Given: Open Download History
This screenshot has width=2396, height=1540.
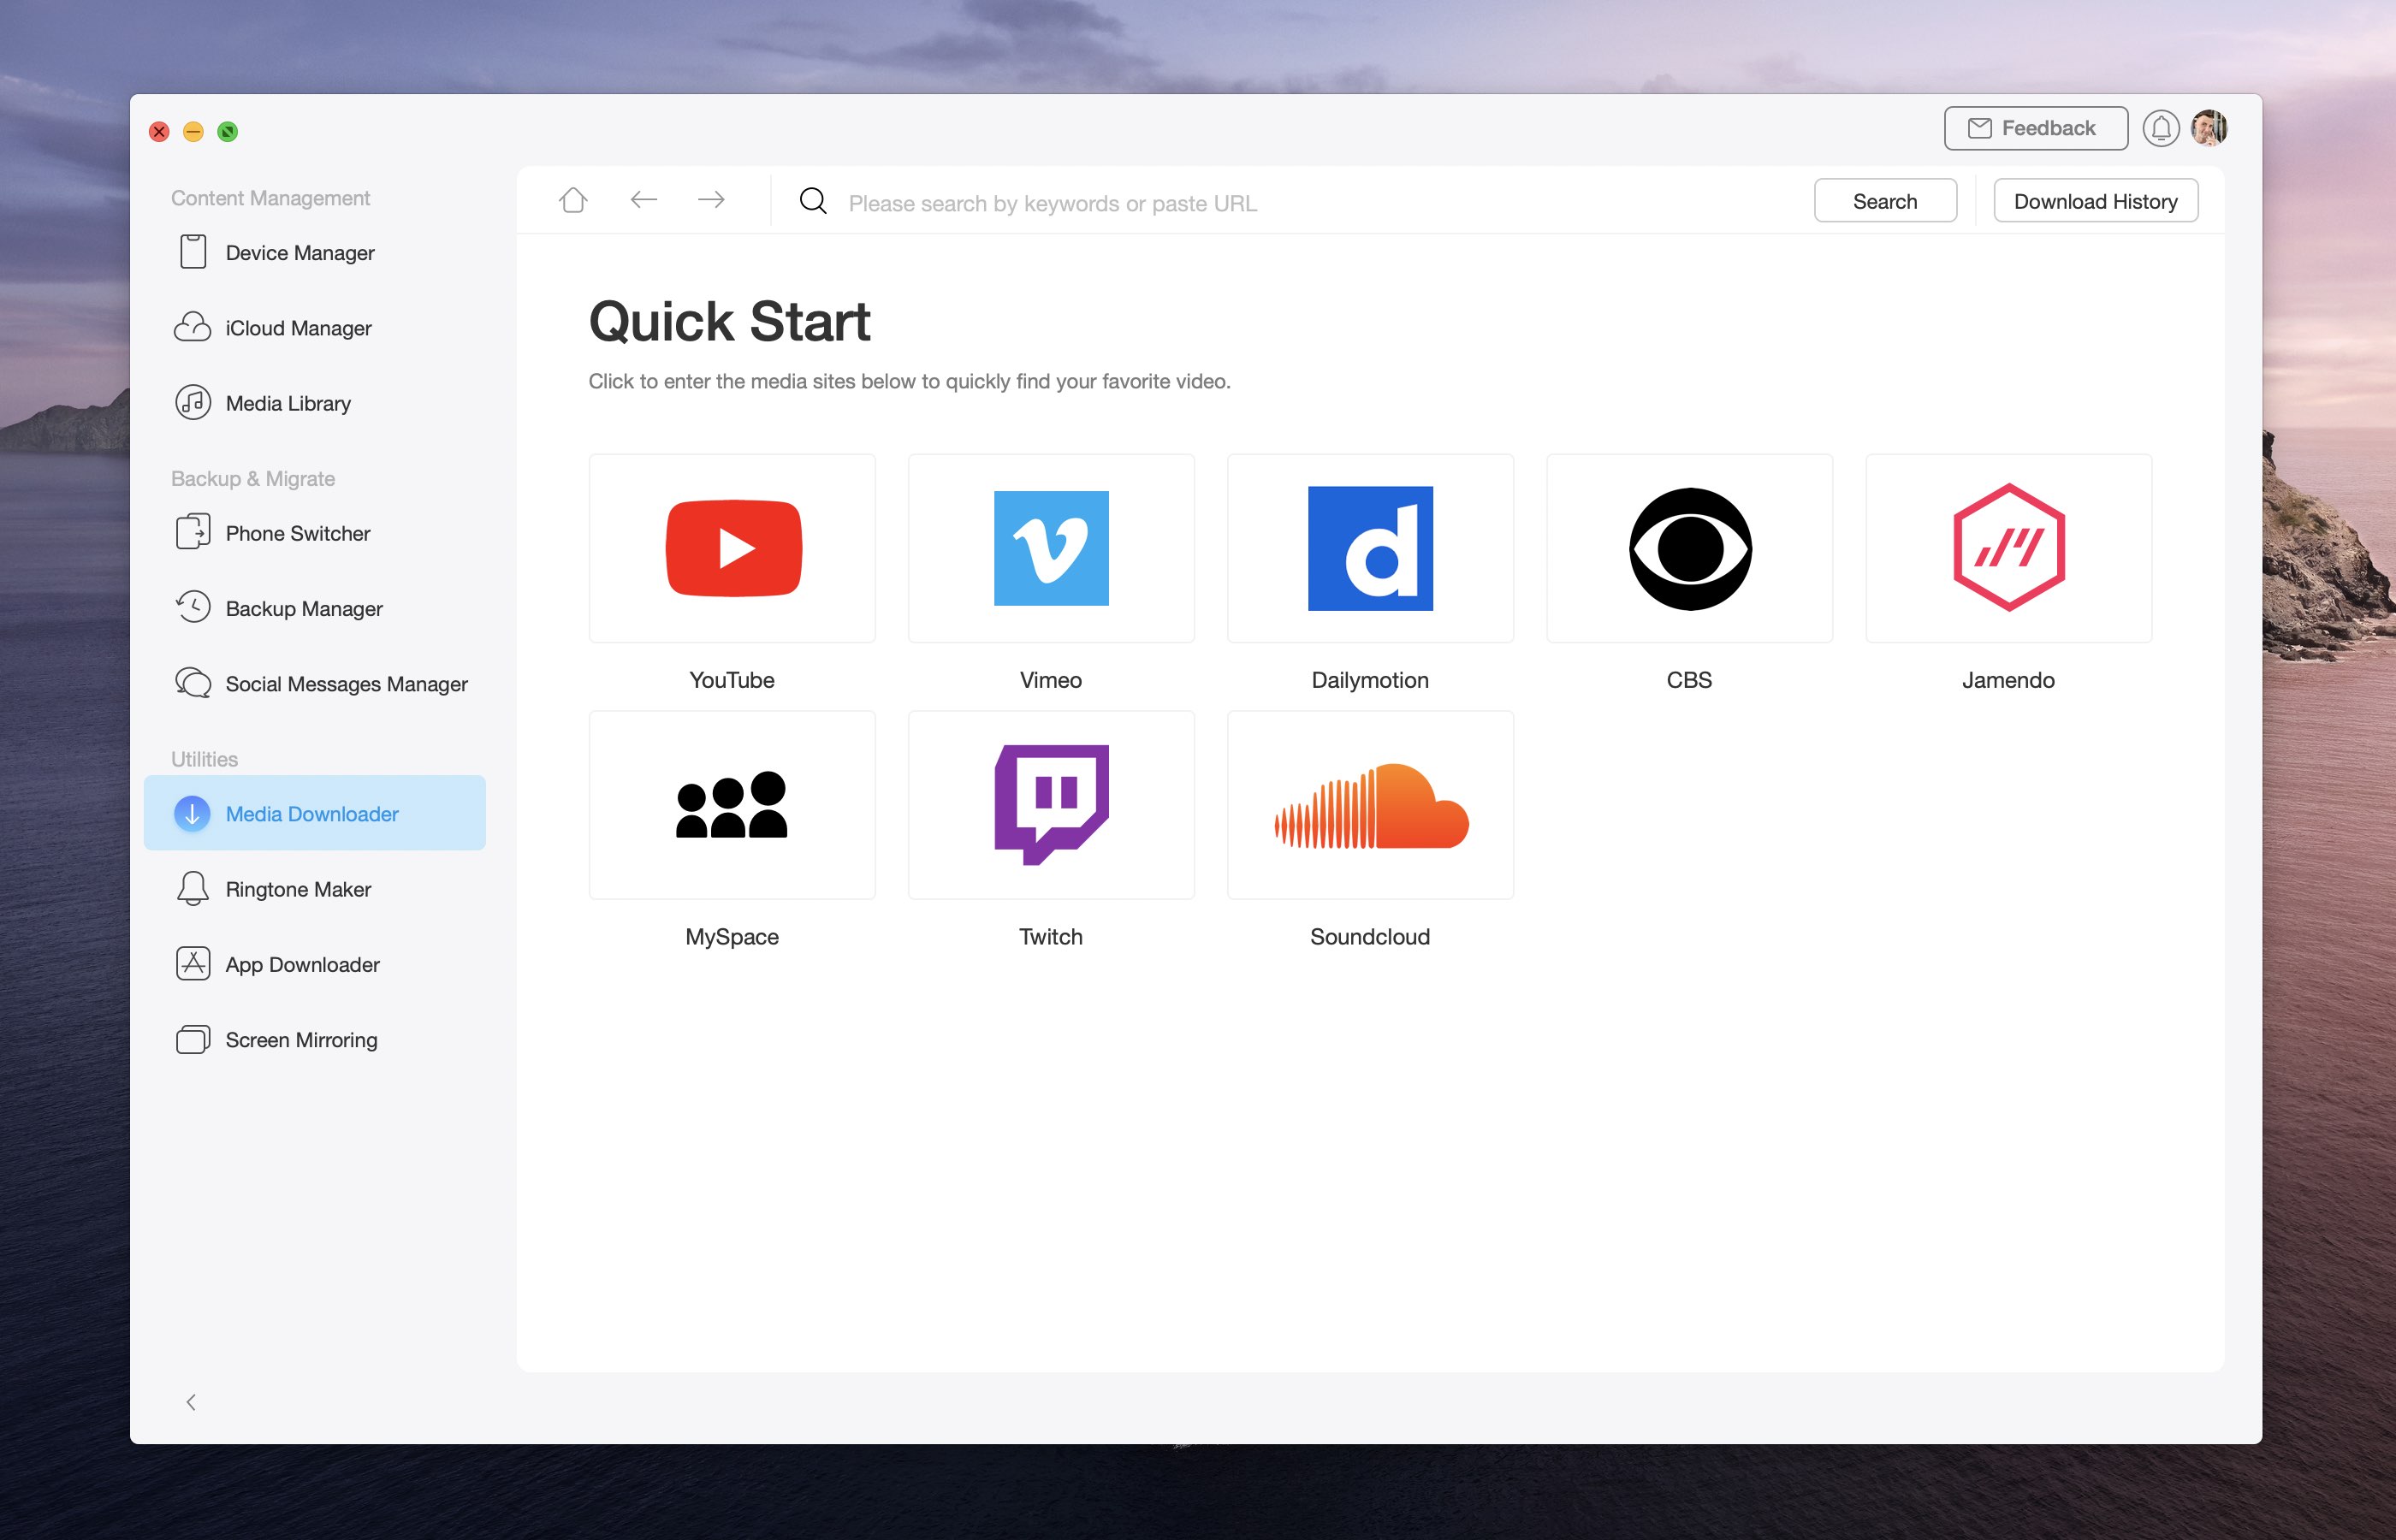Looking at the screenshot, I should [2095, 201].
